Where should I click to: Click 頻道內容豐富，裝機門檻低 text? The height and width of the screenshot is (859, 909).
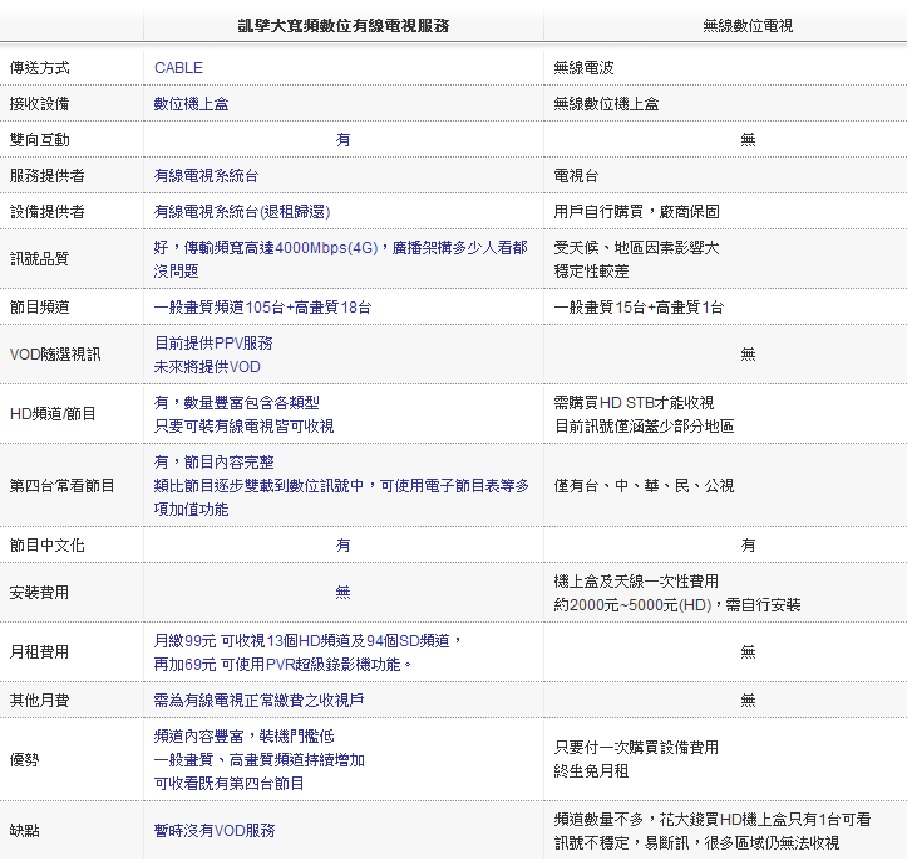[x=244, y=736]
